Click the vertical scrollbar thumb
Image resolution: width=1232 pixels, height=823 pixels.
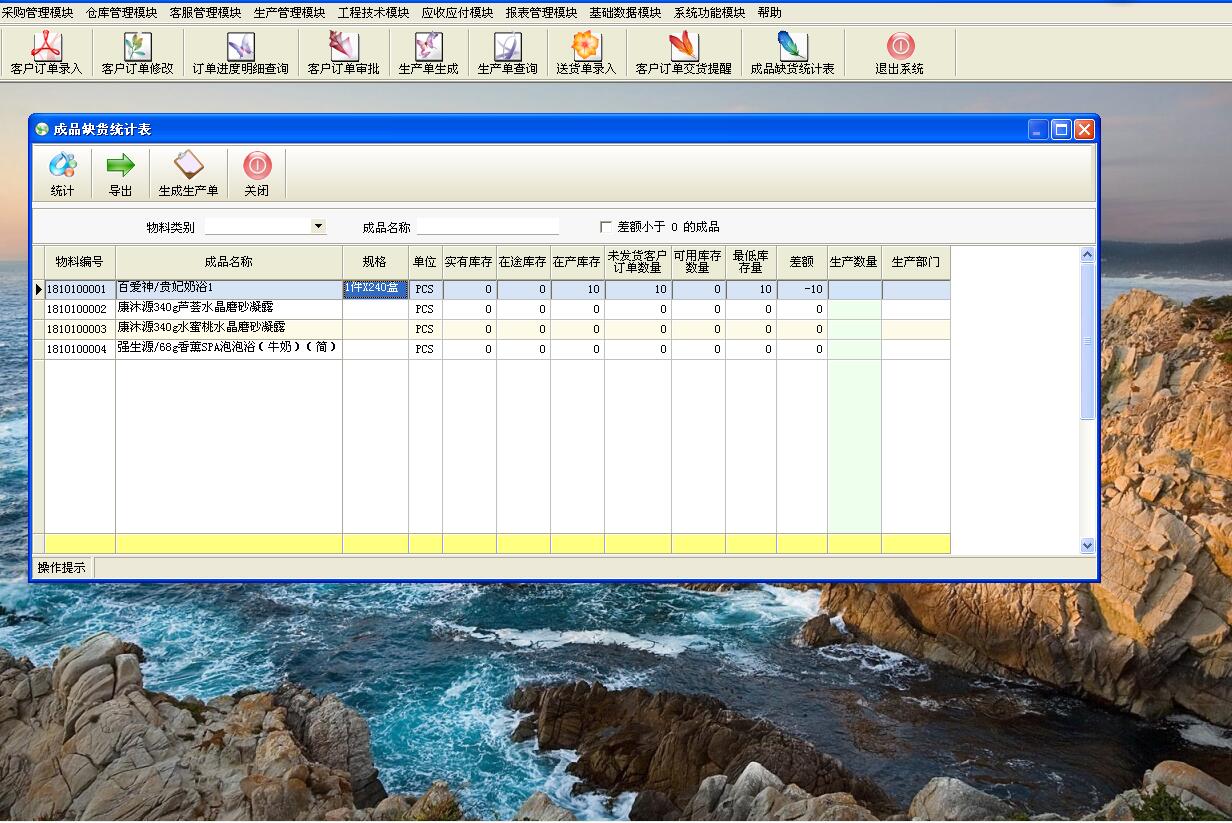click(x=1088, y=340)
